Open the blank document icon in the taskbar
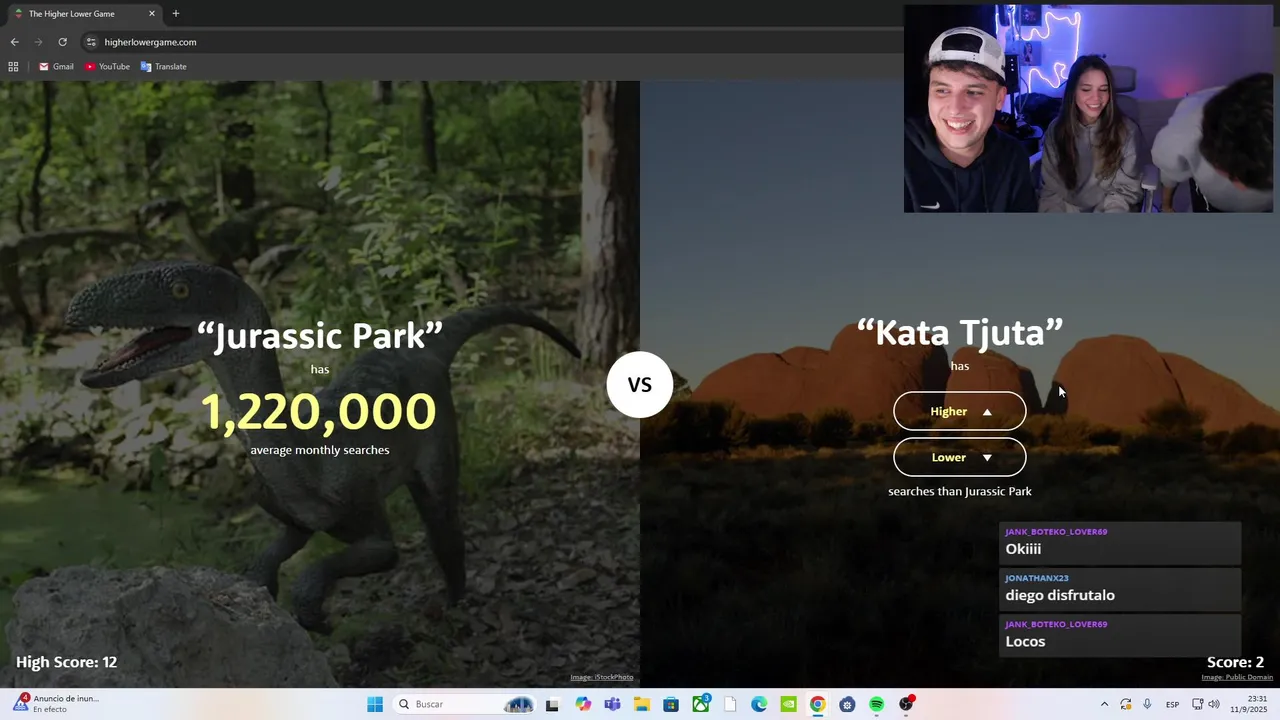This screenshot has width=1280, height=720. 730,704
